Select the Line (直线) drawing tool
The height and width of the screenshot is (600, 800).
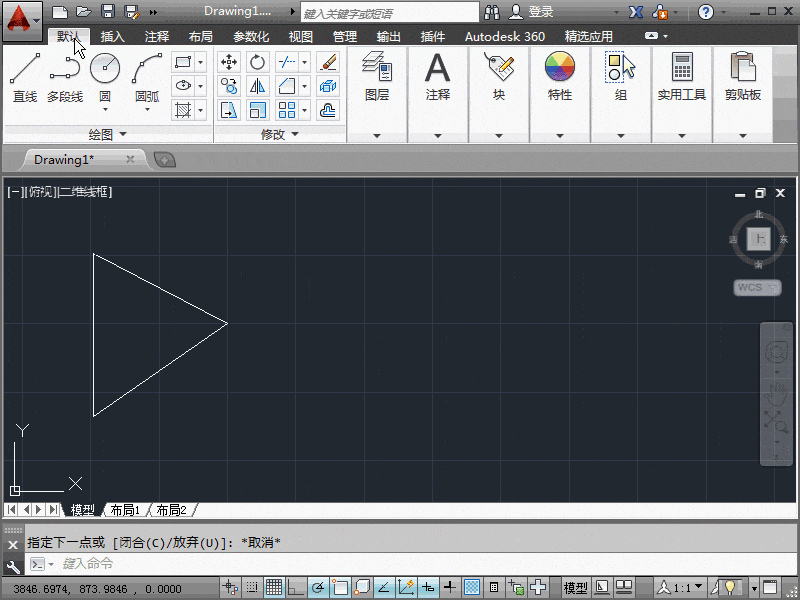click(24, 75)
